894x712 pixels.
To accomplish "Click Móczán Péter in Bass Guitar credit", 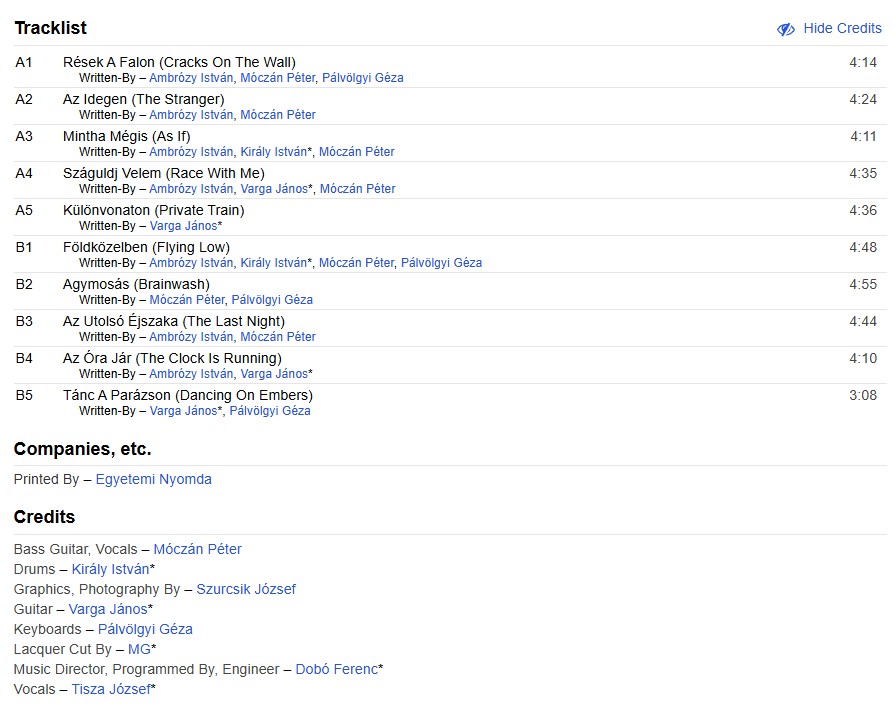I will pos(197,549).
